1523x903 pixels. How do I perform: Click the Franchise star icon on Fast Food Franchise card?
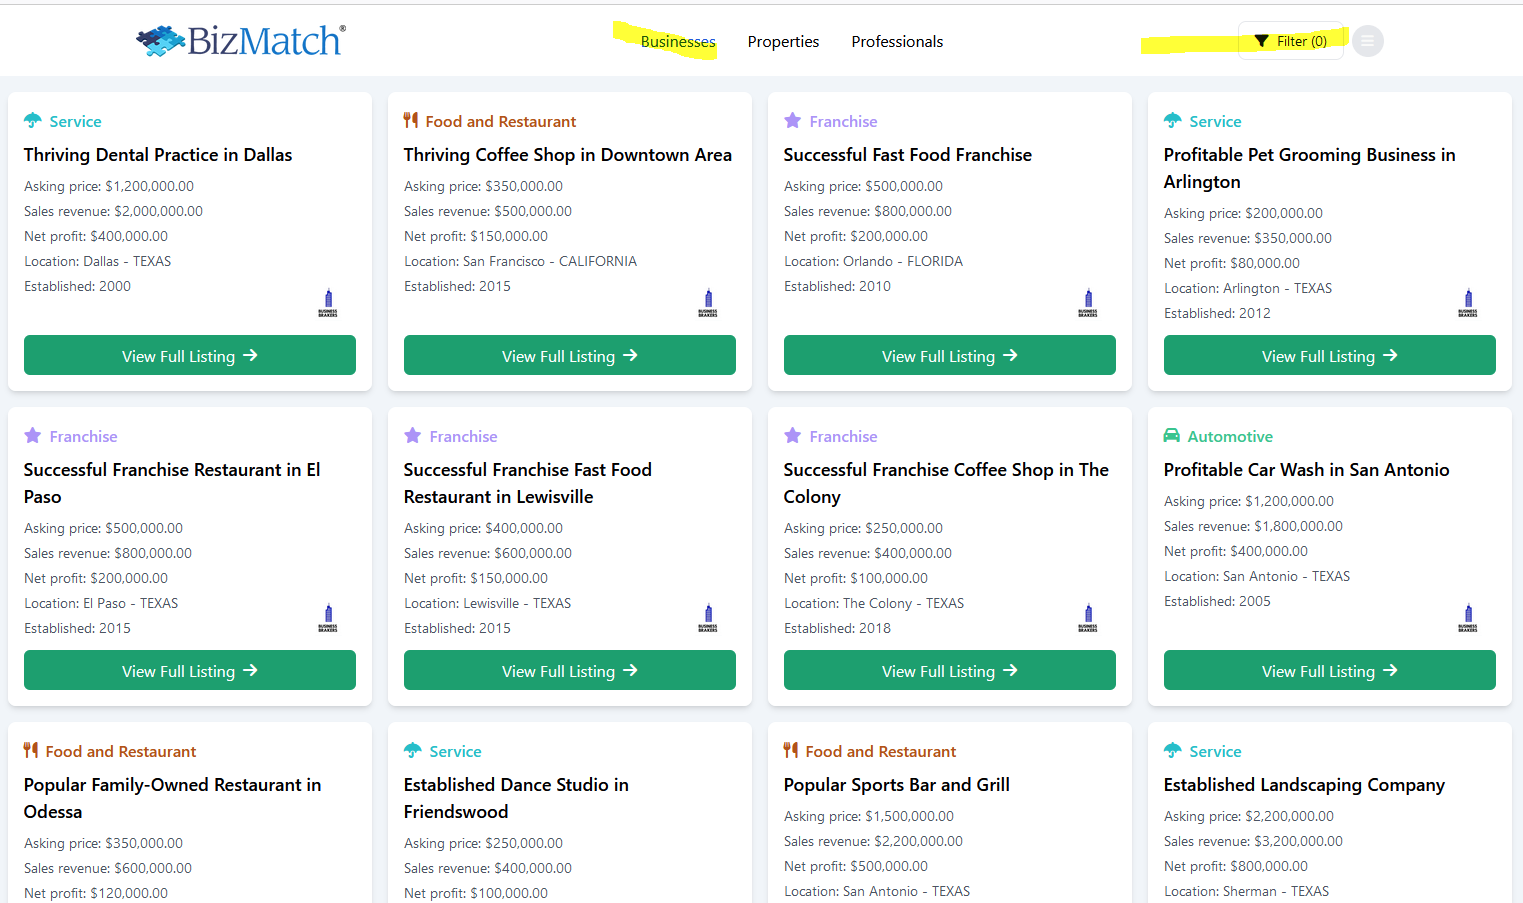pyautogui.click(x=793, y=121)
